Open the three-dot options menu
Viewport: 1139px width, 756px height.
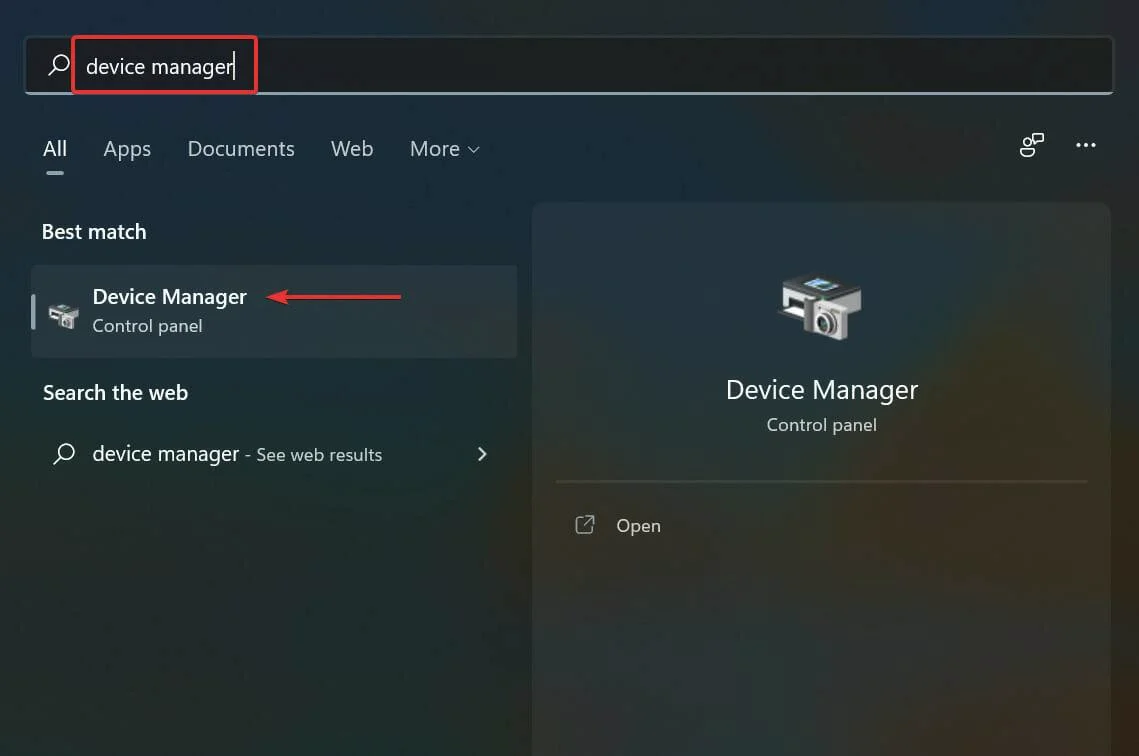point(1085,145)
